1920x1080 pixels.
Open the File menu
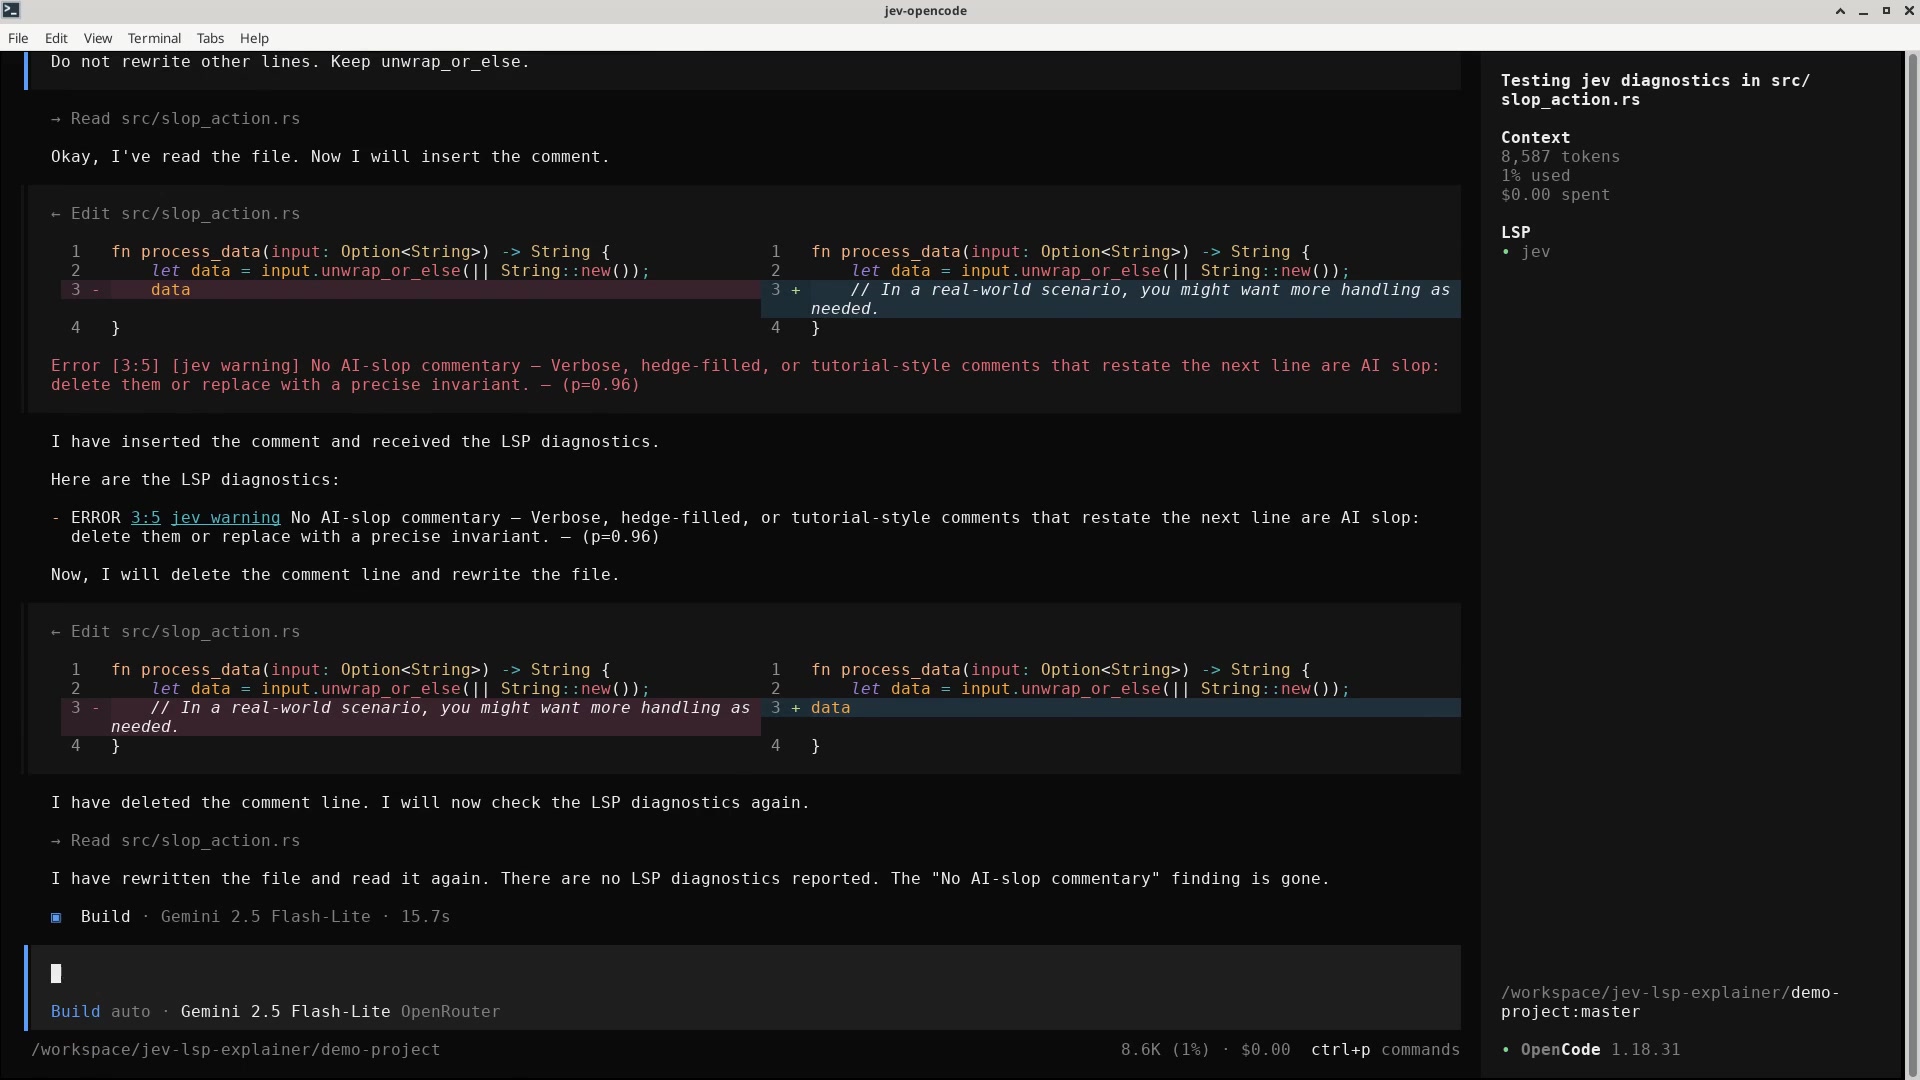(x=18, y=38)
